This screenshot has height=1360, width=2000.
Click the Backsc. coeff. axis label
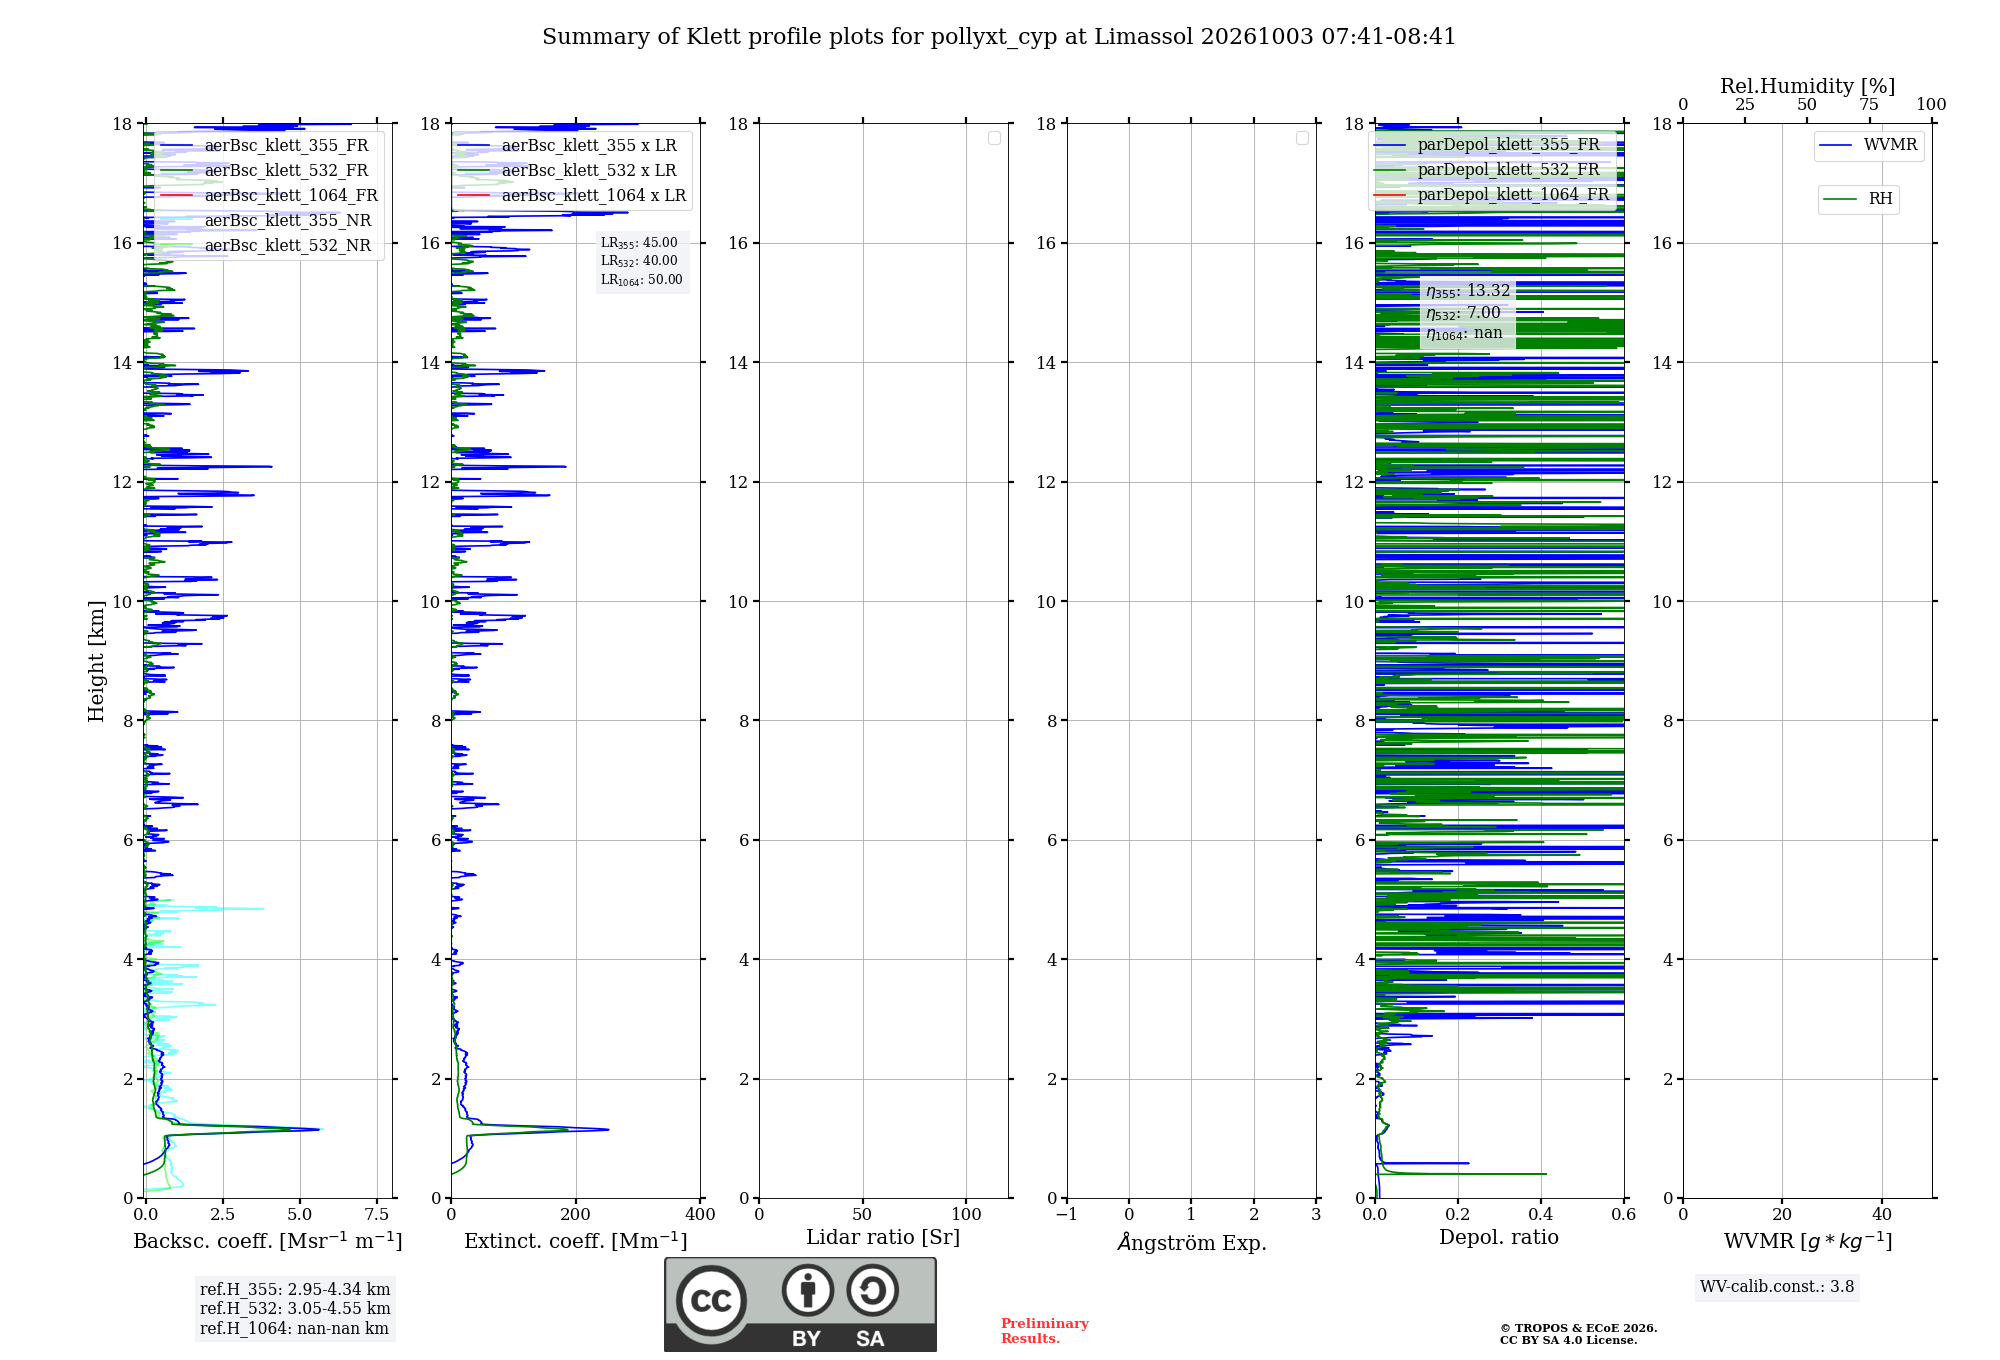point(268,1241)
